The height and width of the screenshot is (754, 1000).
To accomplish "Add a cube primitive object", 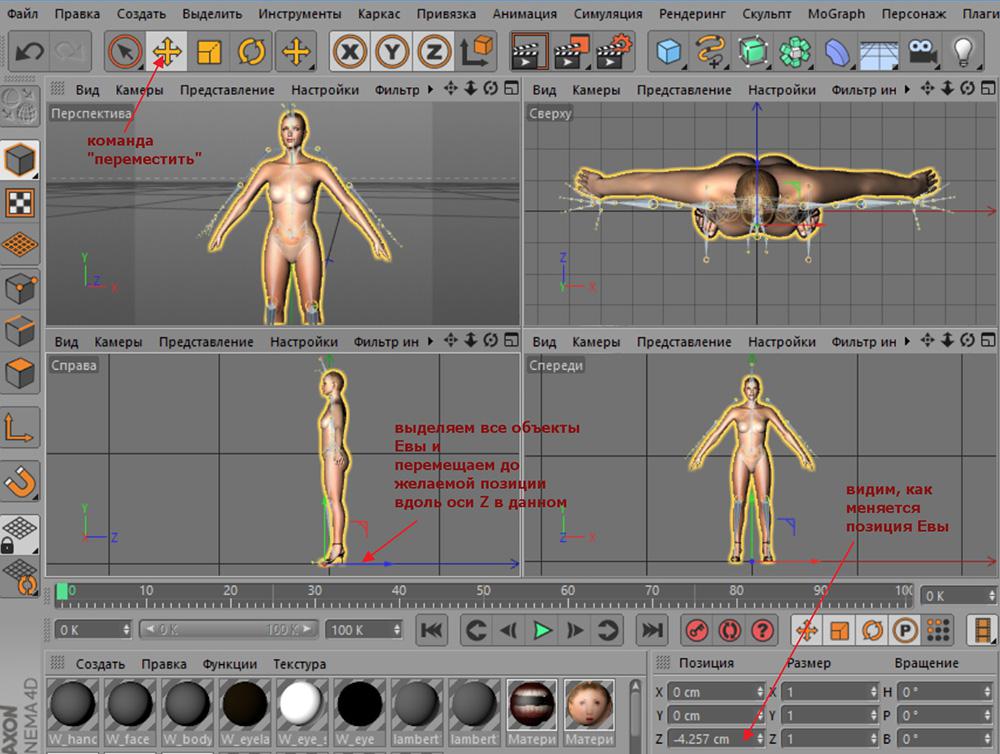I will point(668,50).
